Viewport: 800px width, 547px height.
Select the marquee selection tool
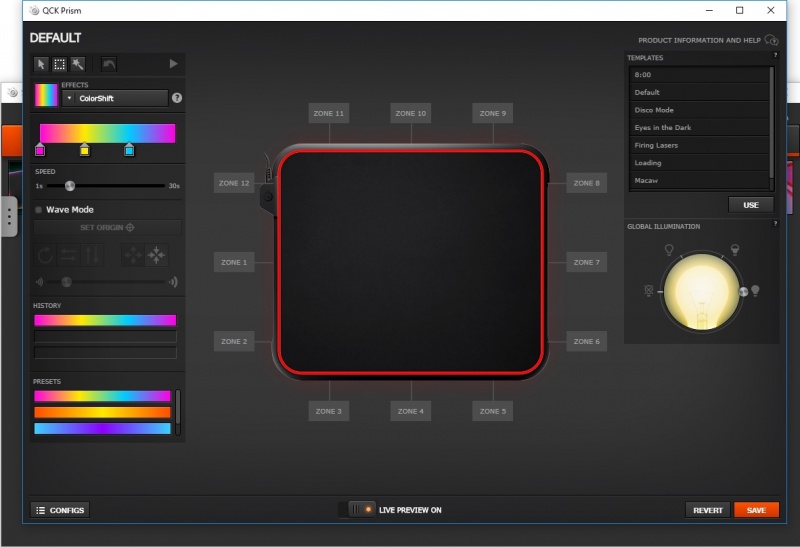coord(60,64)
